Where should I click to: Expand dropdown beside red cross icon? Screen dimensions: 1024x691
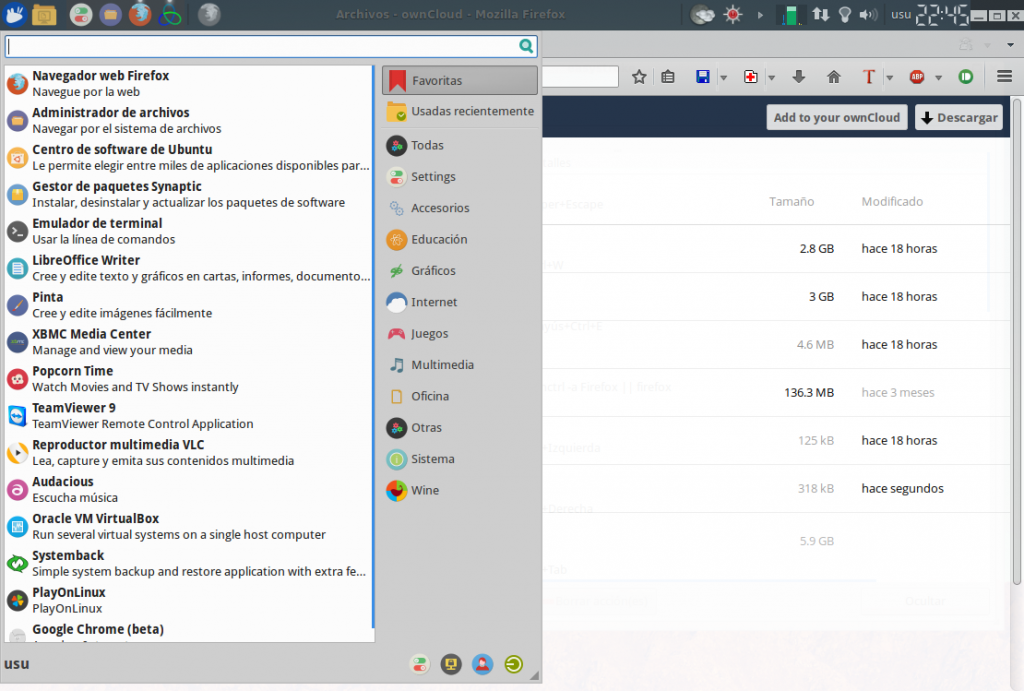tap(771, 78)
